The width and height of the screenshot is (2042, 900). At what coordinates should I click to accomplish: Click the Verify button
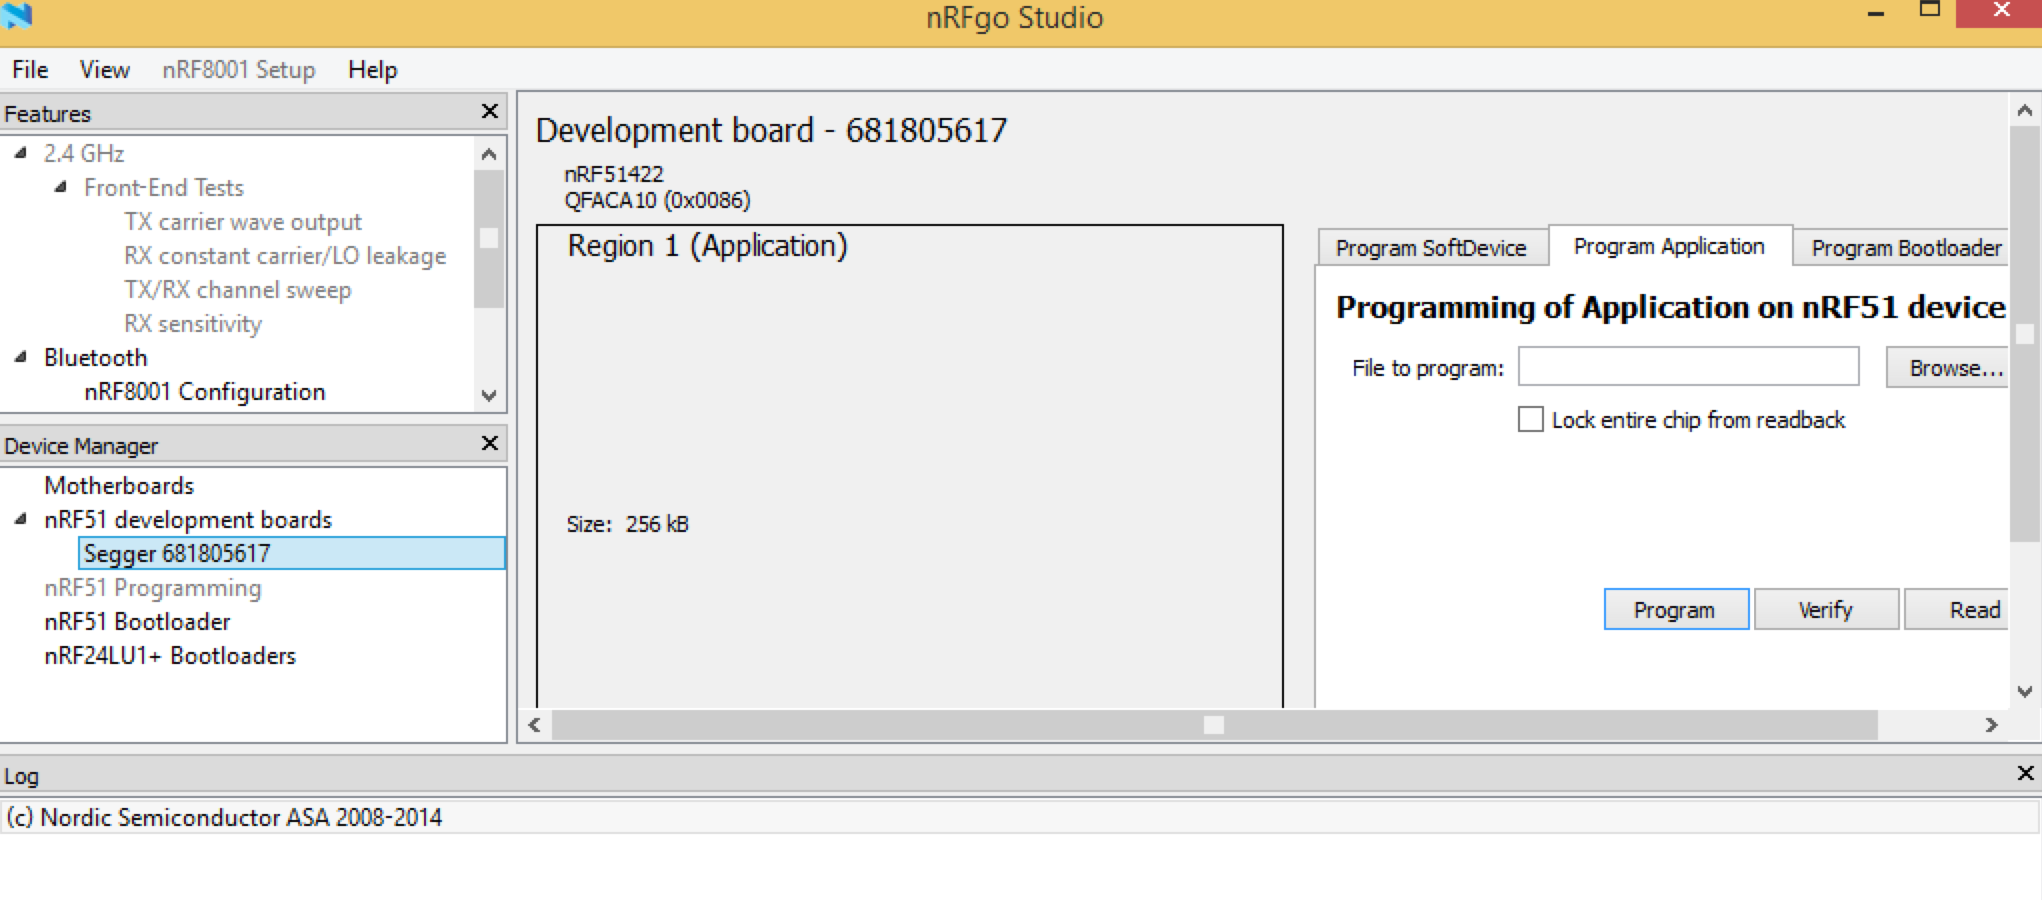(1826, 609)
